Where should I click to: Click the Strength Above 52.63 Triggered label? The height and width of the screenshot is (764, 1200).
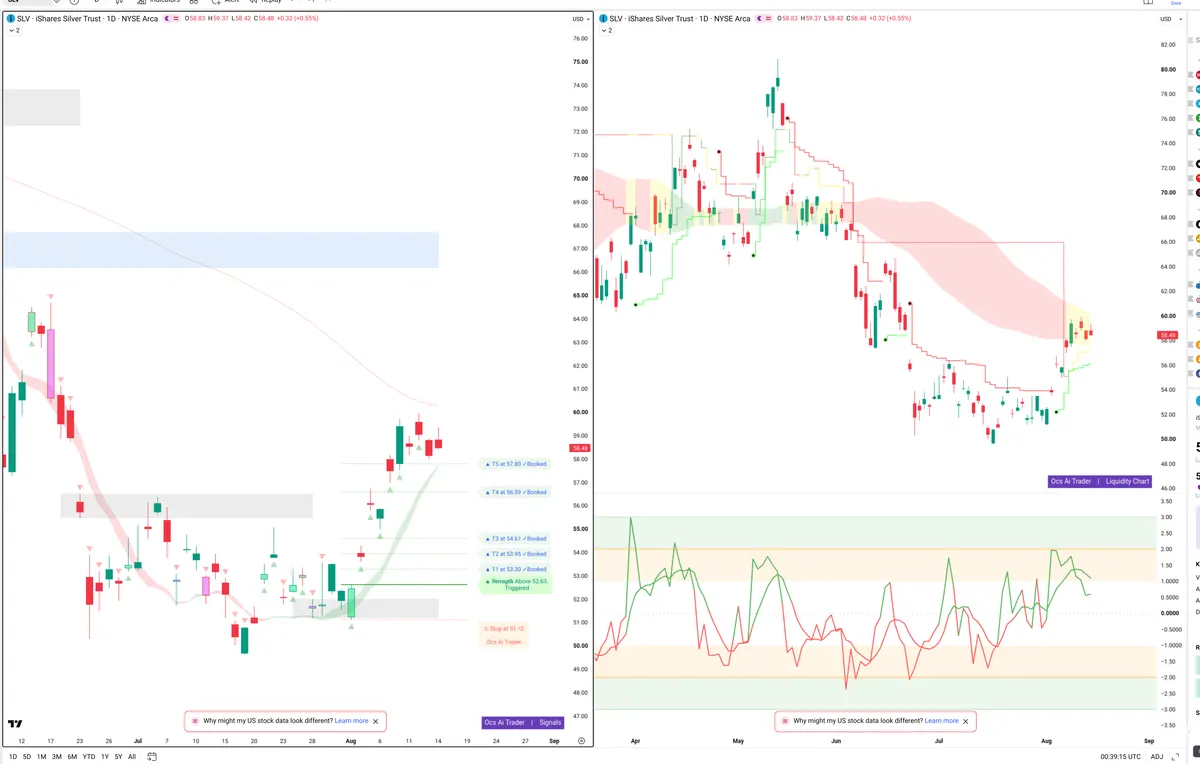coord(516,585)
